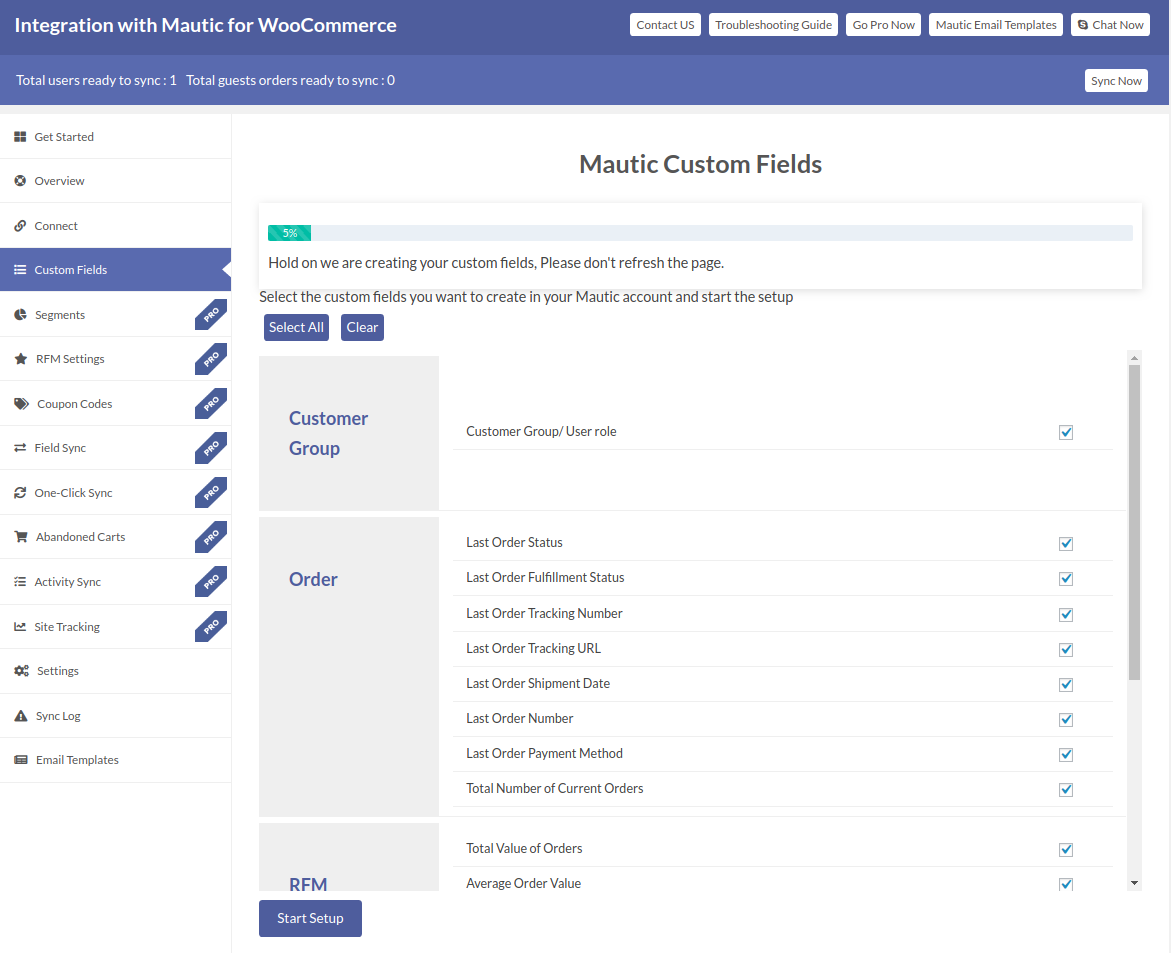
Task: Click the PRO badge on Site Tracking
Action: coord(211,626)
